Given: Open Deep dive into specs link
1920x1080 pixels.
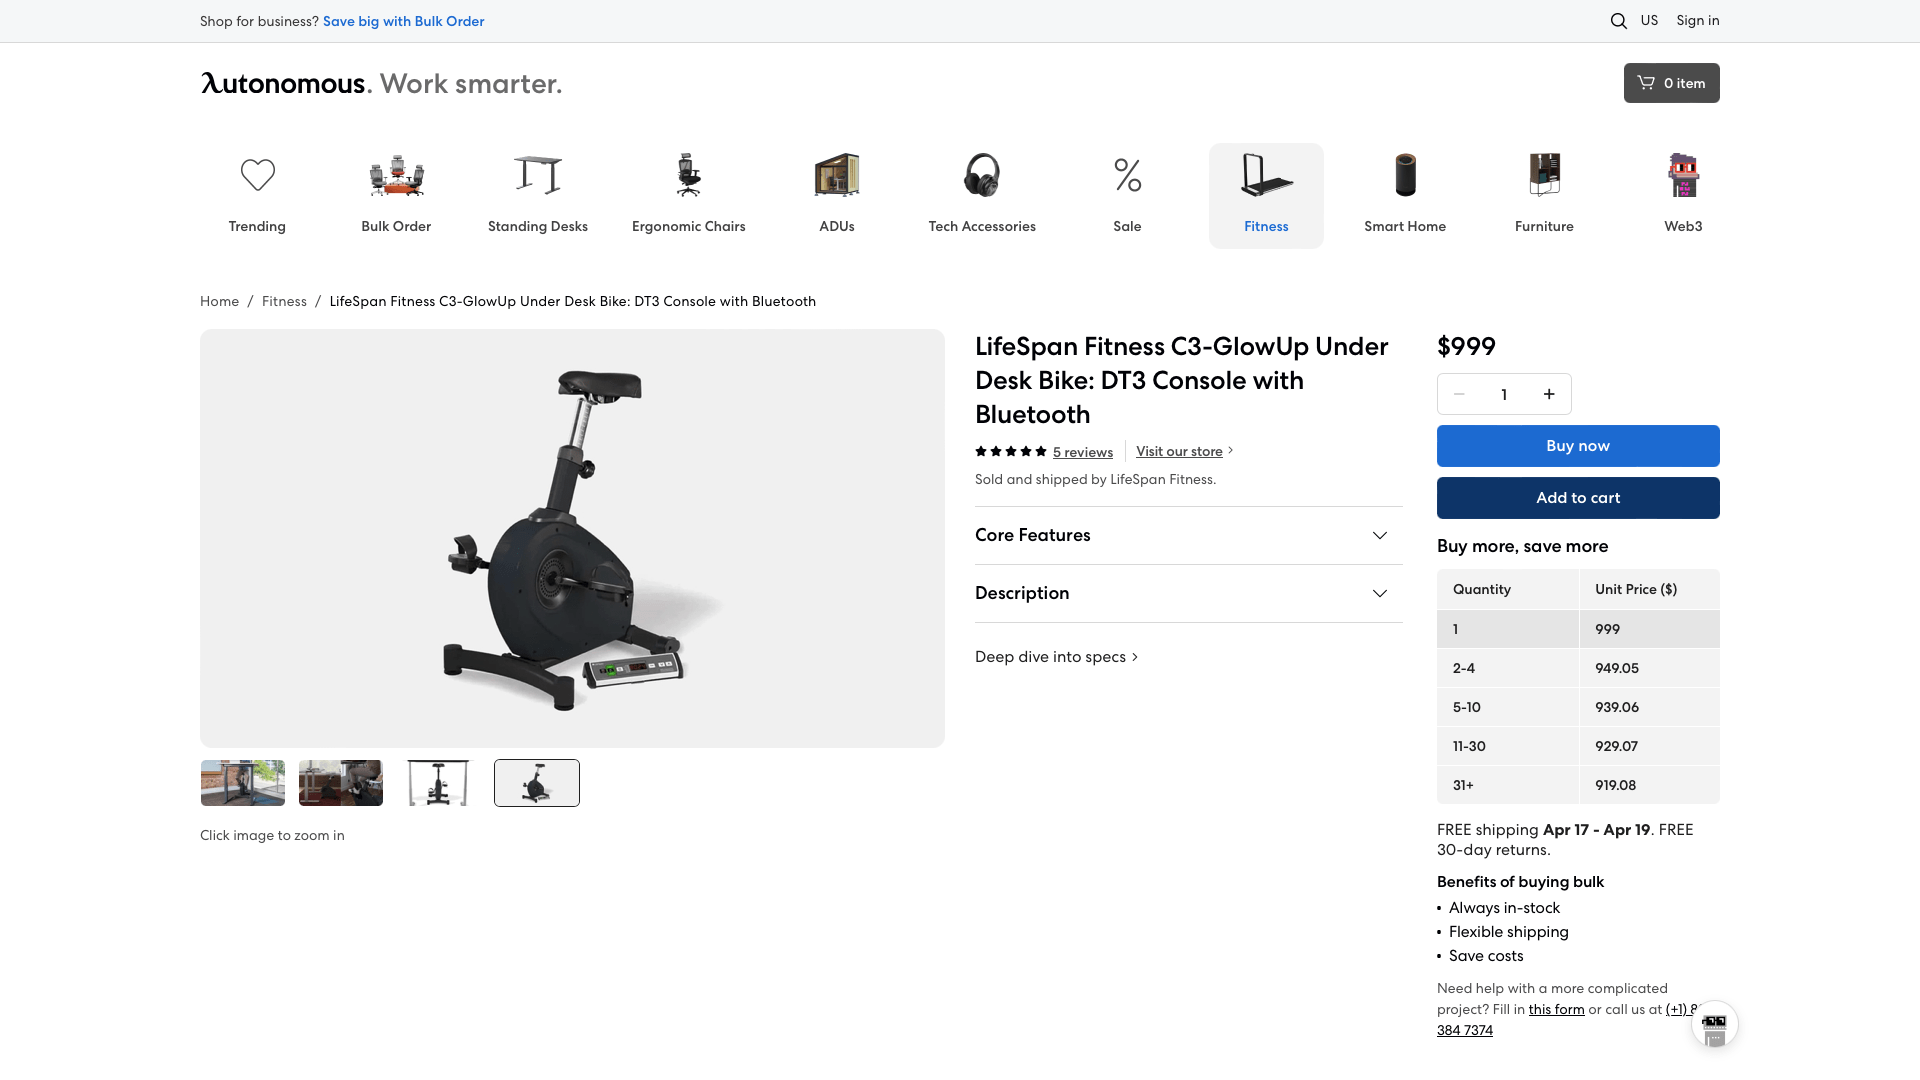Looking at the screenshot, I should click(x=1056, y=657).
